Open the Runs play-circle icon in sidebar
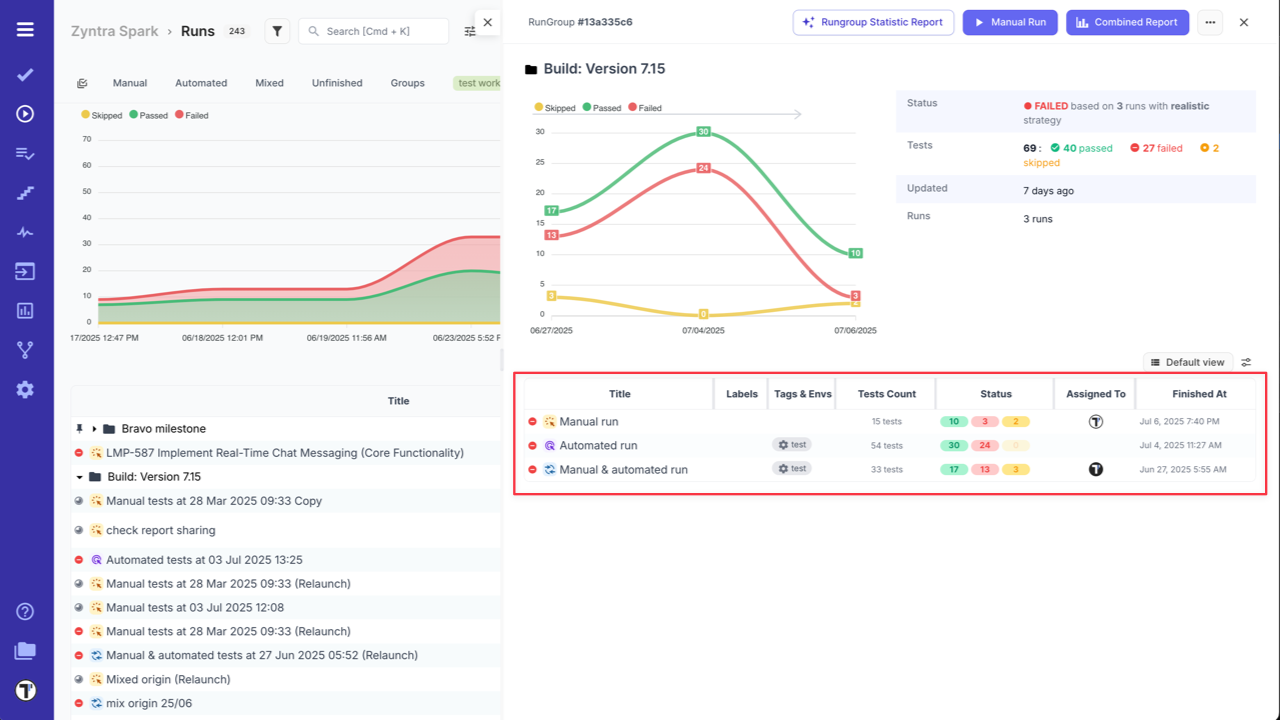The width and height of the screenshot is (1280, 720). (x=25, y=114)
